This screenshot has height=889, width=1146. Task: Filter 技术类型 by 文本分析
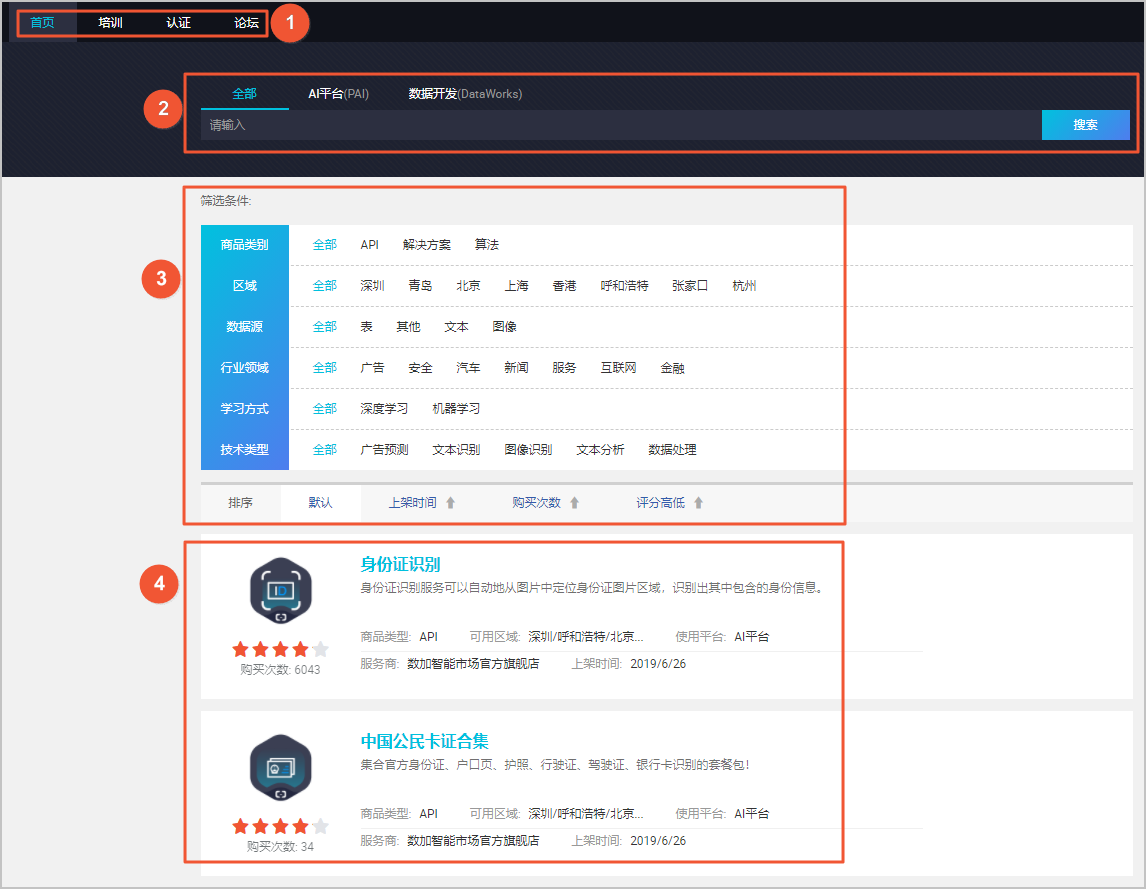coord(600,450)
